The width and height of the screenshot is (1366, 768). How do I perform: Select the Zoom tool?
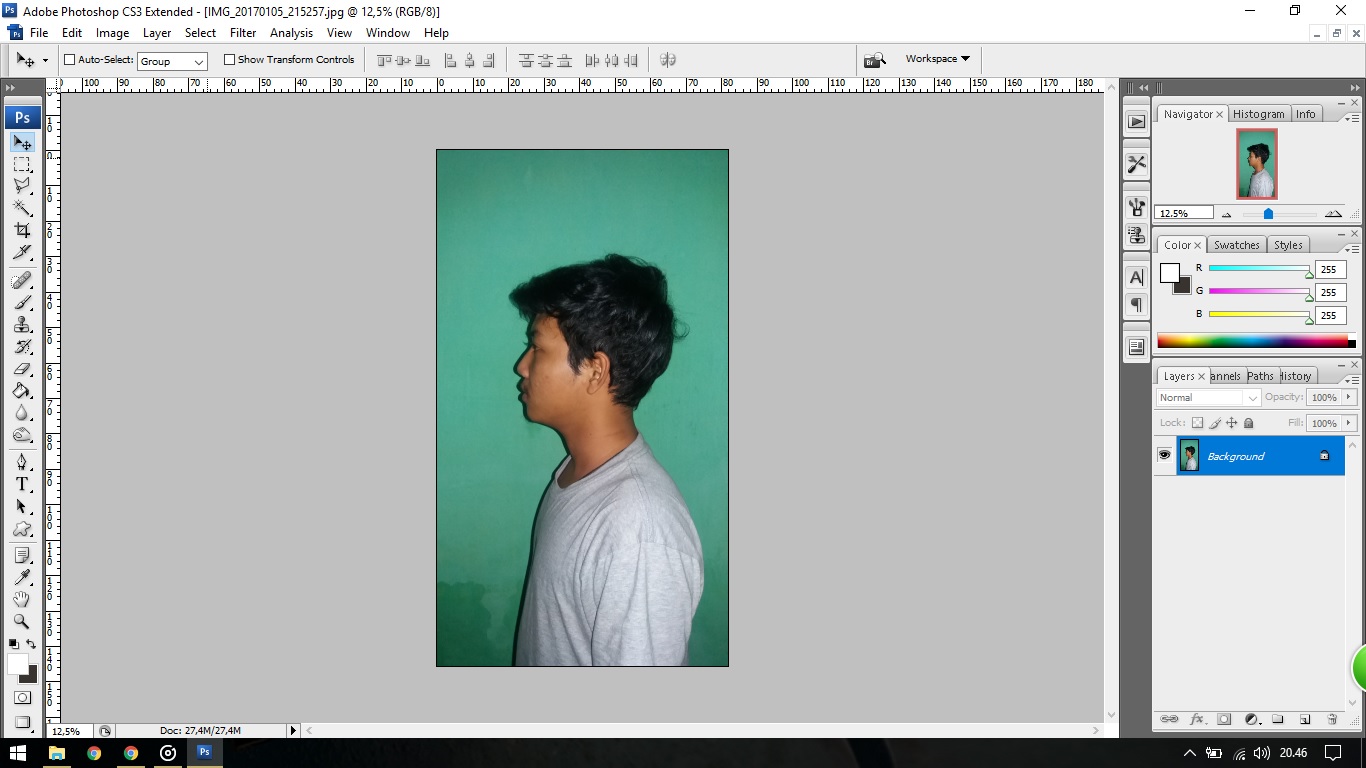22,621
